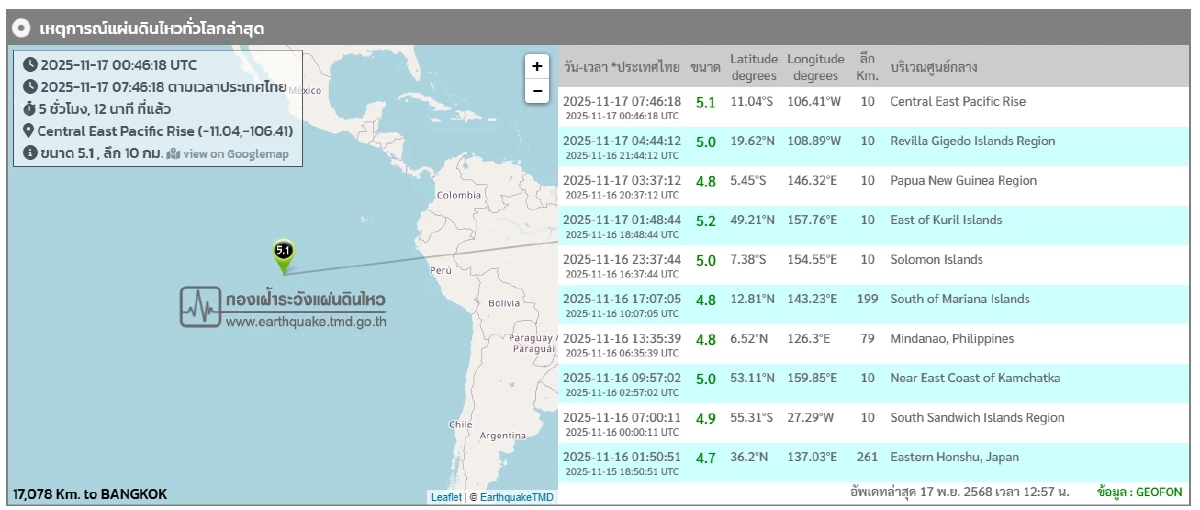Click the ขนาด magnitude column header
1200x510 pixels.
tap(705, 67)
